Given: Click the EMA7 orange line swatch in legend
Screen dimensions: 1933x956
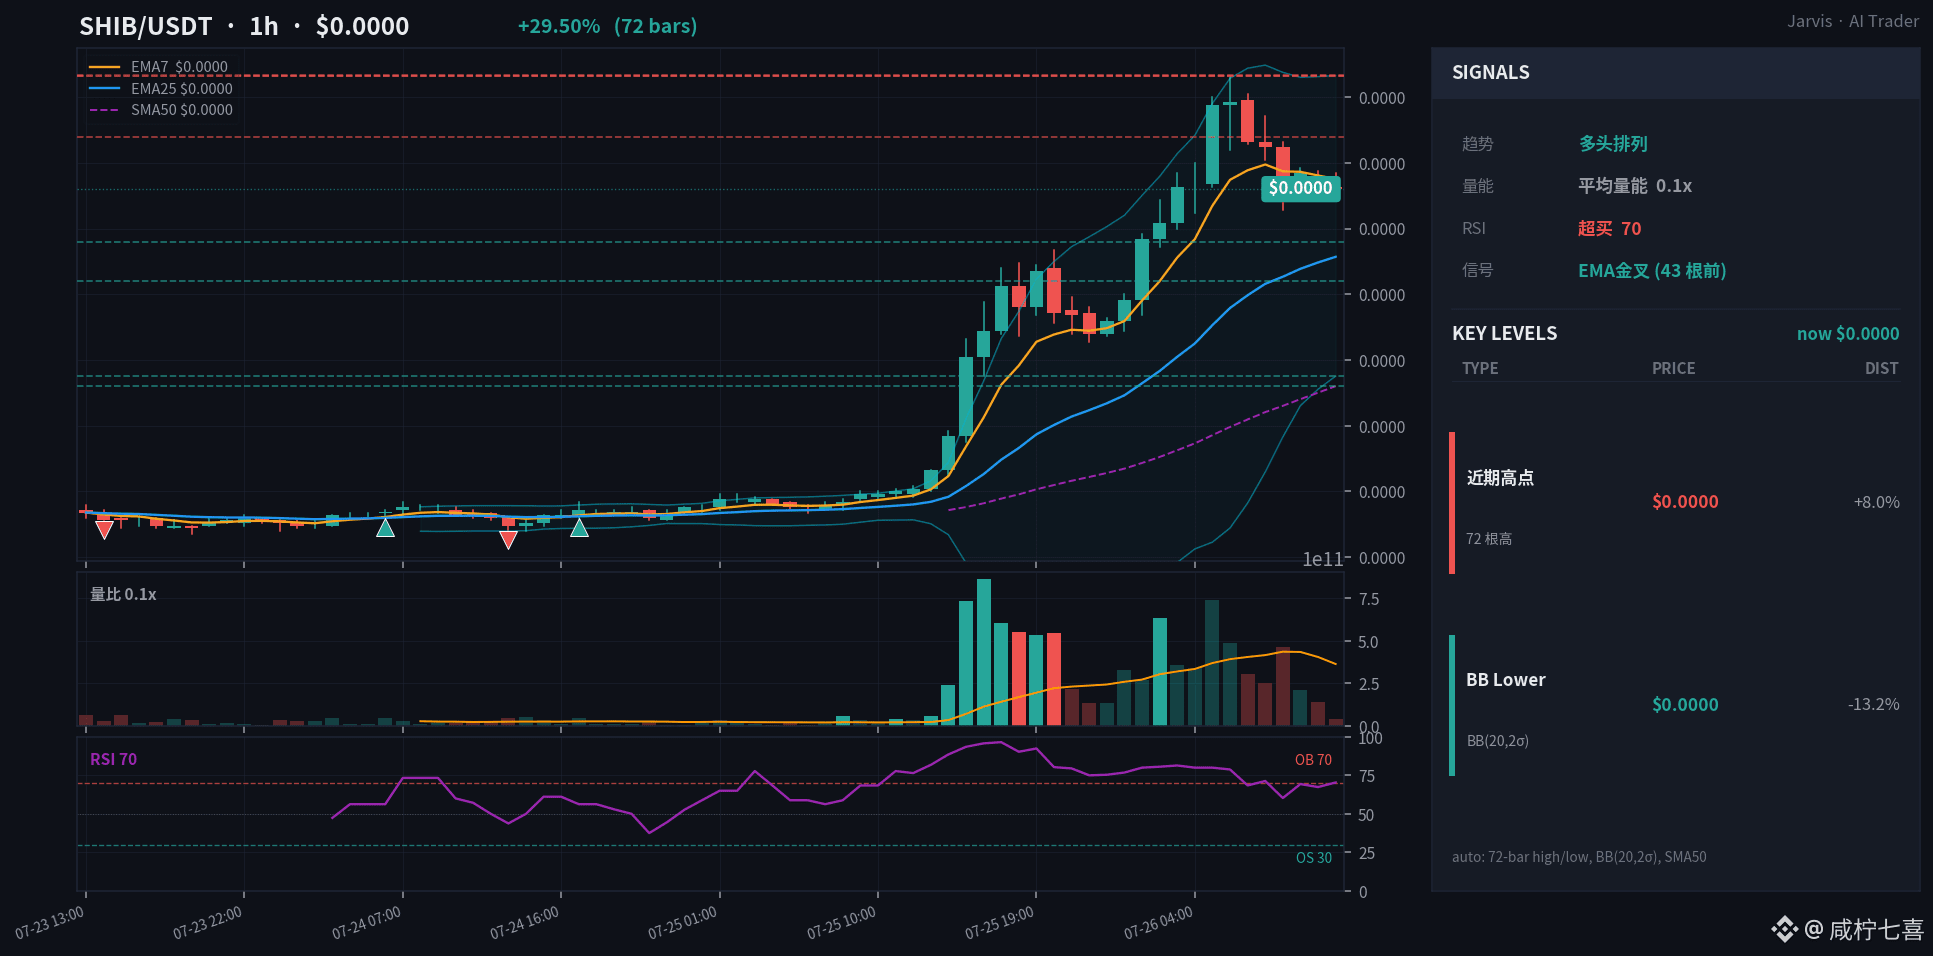Looking at the screenshot, I should (104, 67).
